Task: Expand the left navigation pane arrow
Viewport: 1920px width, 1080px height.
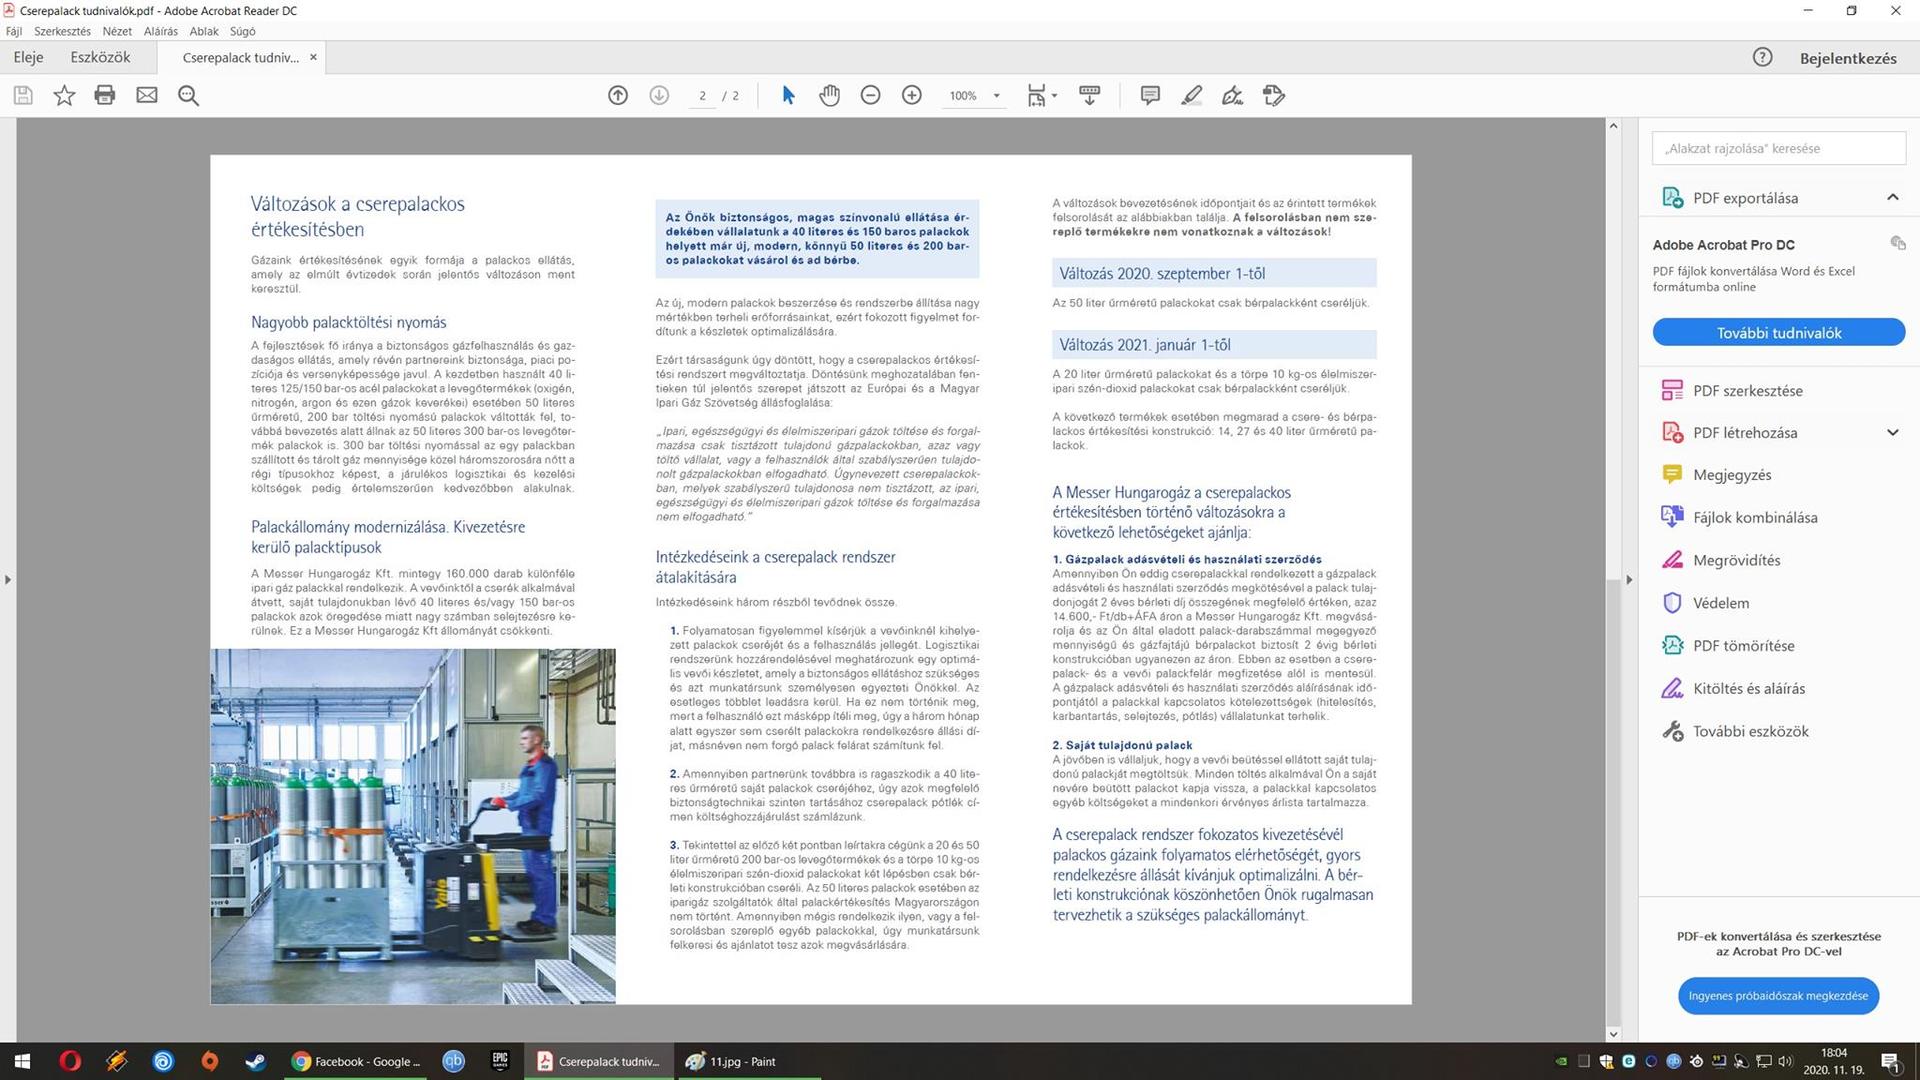Action: pos(8,580)
